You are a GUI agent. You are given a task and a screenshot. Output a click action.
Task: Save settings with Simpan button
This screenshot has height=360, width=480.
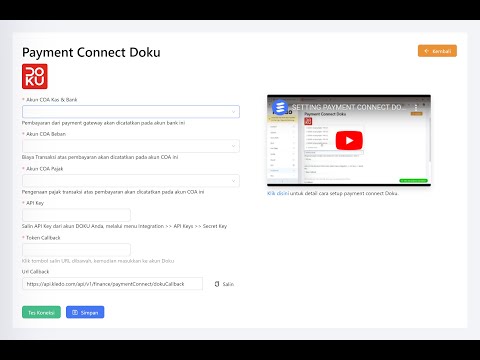[x=85, y=312]
